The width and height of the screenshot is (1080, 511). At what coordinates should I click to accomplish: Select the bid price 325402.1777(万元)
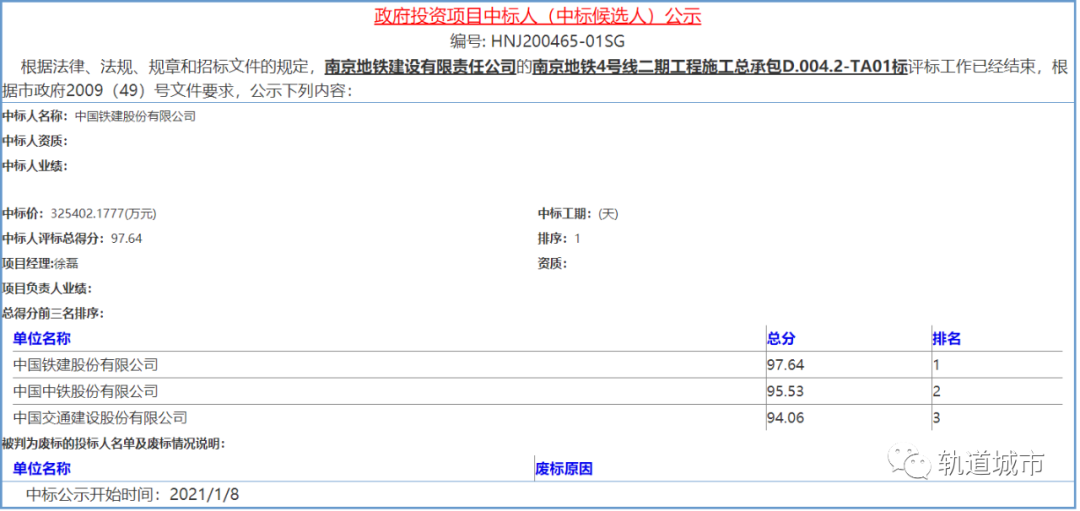click(x=103, y=214)
